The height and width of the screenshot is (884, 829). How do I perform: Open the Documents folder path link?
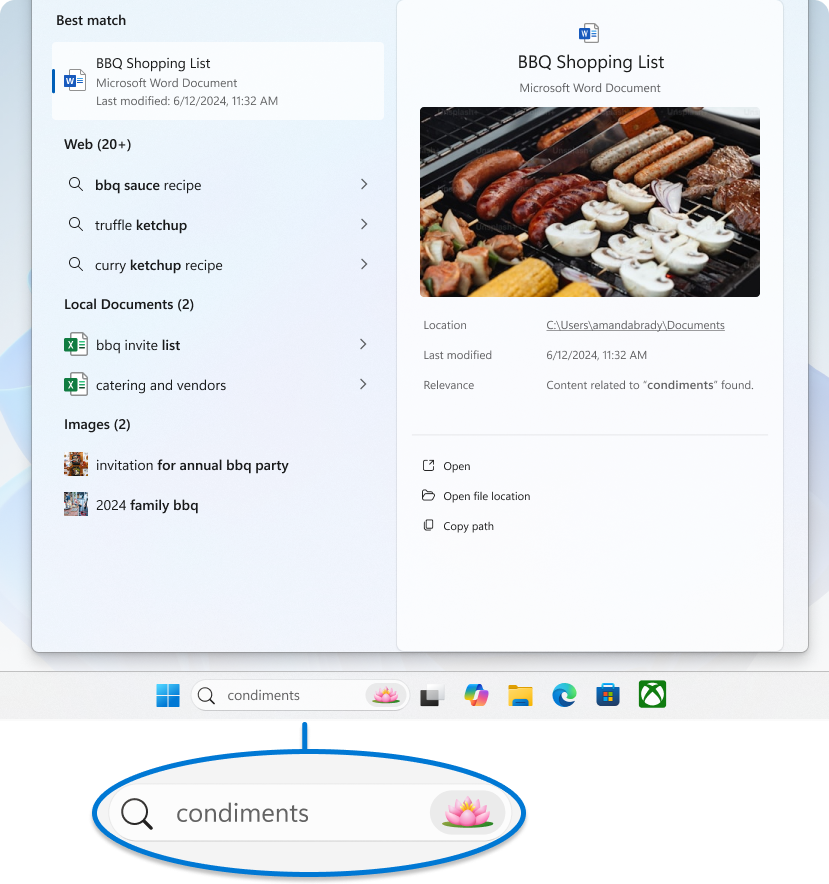click(x=635, y=325)
